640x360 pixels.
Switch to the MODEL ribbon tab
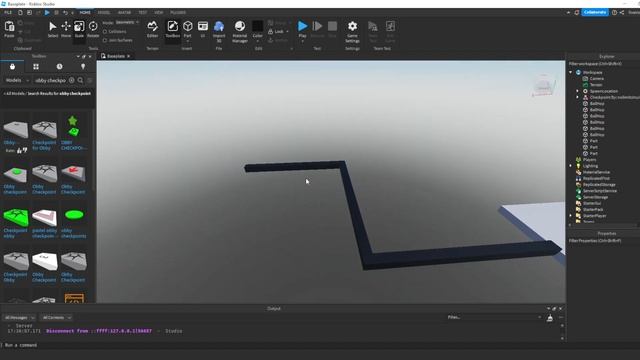coord(104,13)
